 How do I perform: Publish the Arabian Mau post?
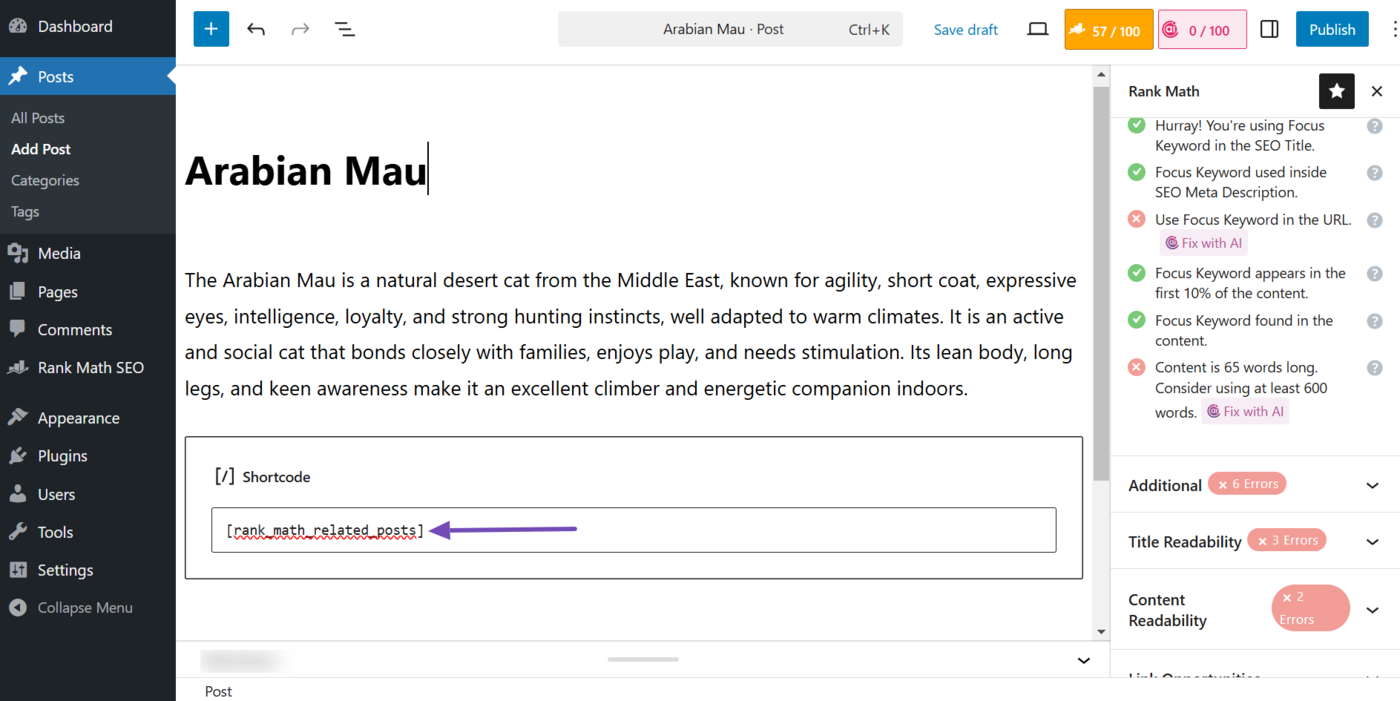(x=1332, y=29)
